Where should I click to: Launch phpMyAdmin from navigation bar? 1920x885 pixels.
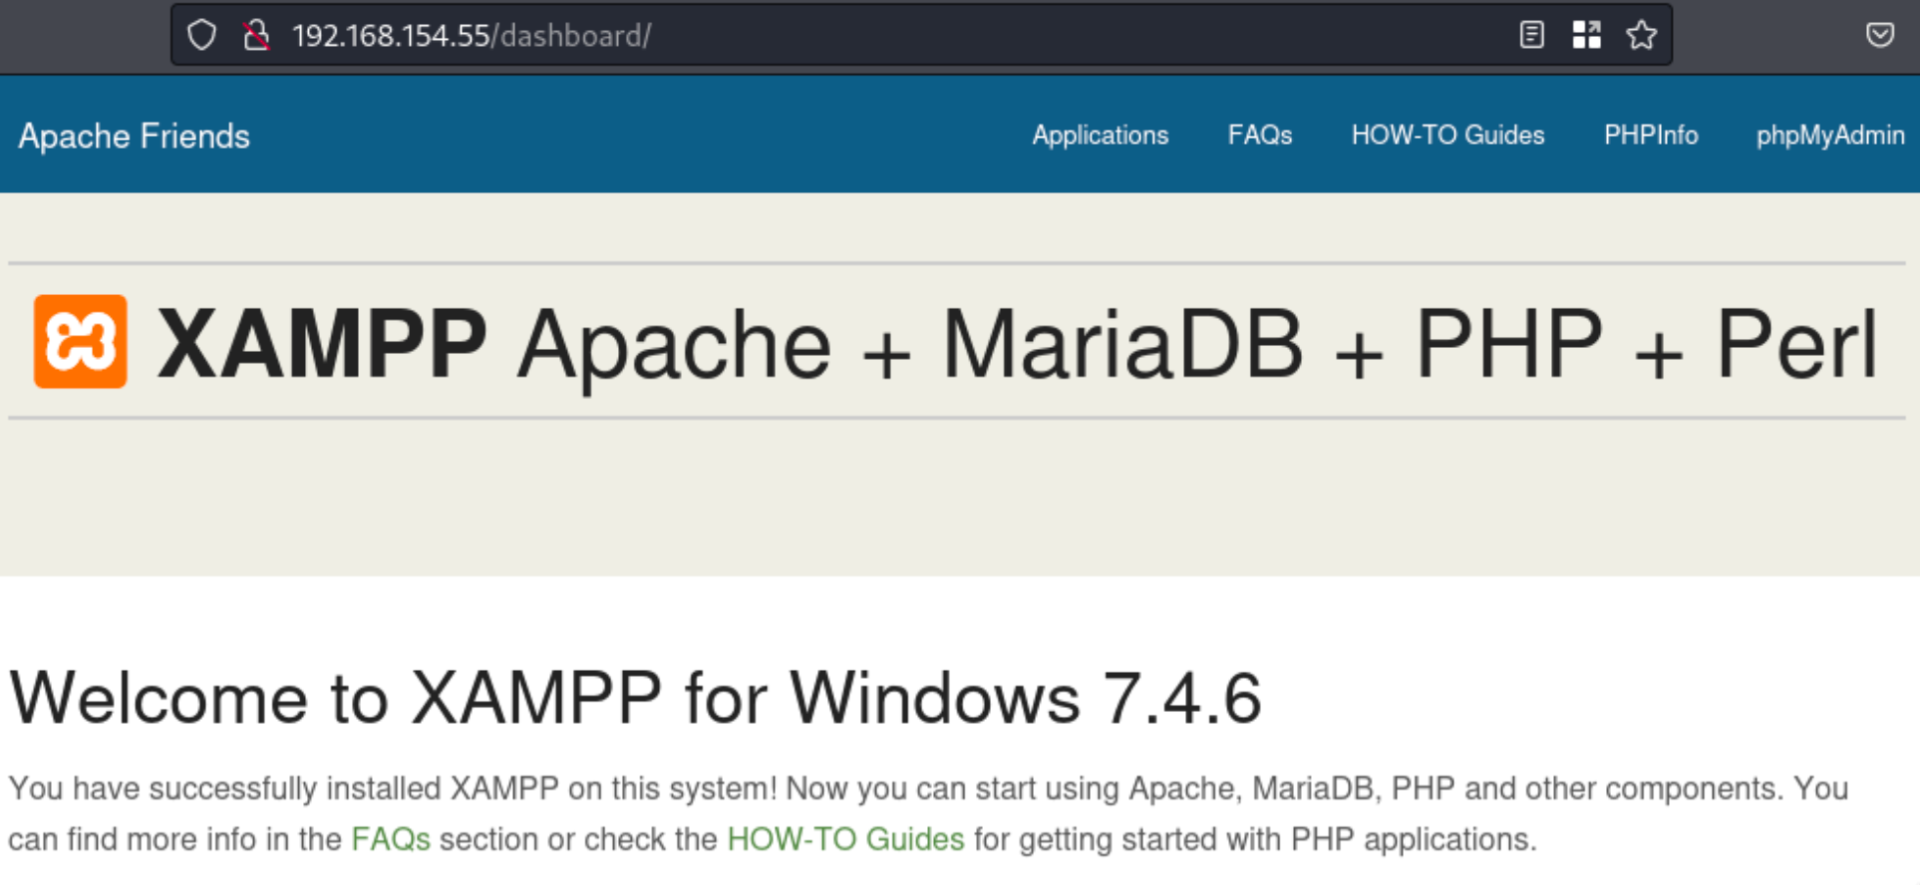(1829, 135)
